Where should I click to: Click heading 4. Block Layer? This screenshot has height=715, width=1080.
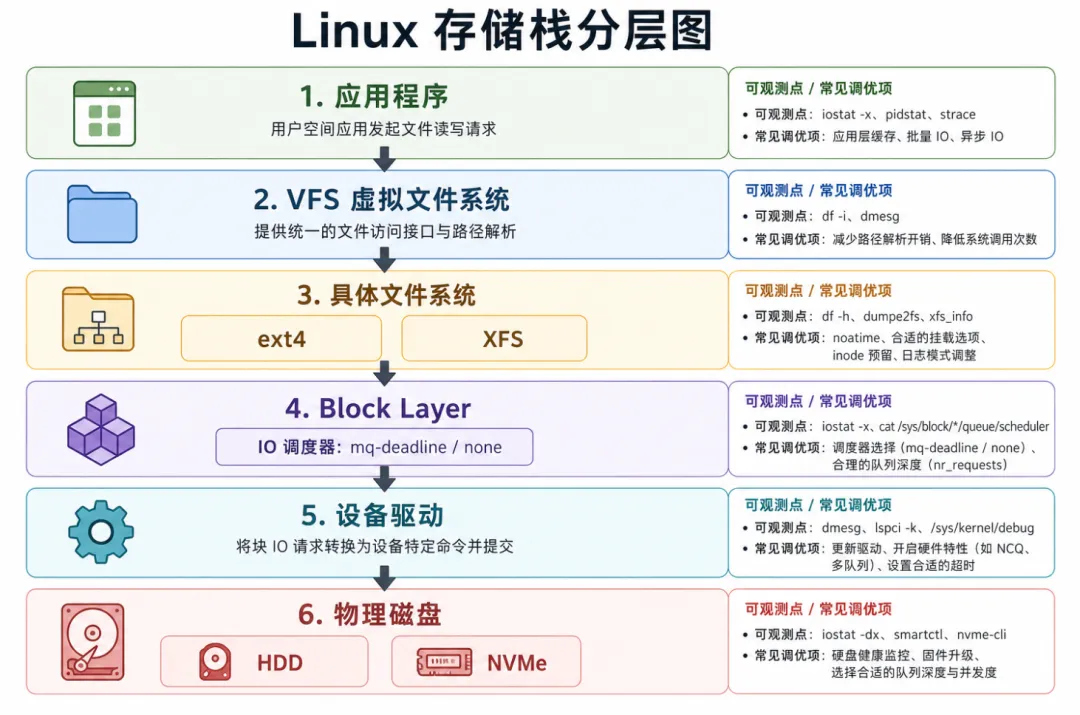click(378, 408)
